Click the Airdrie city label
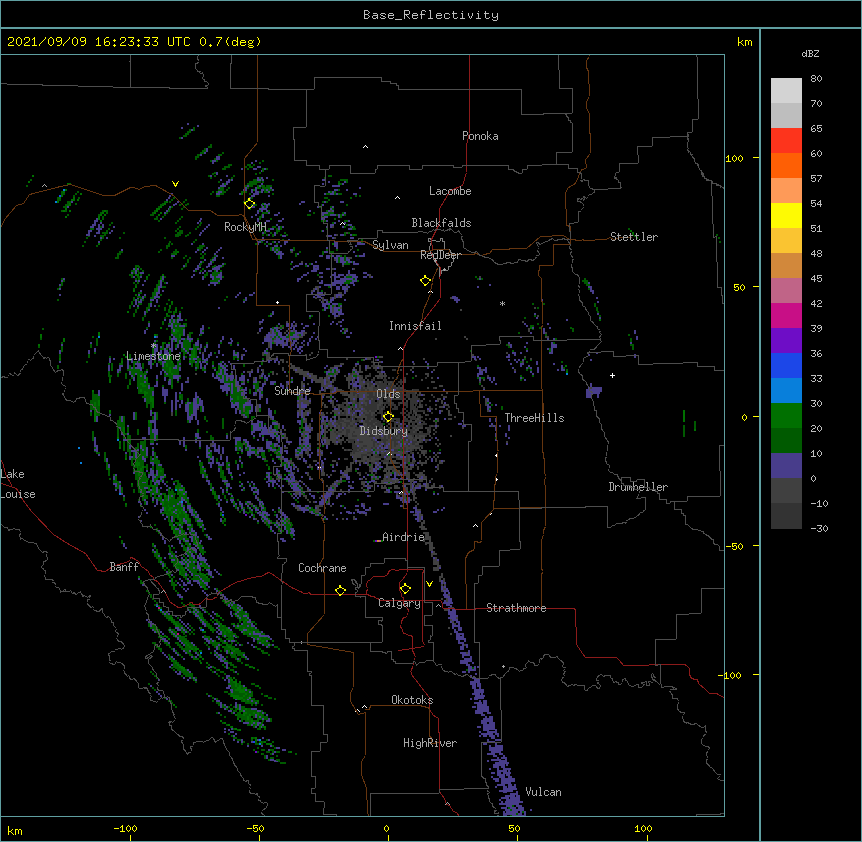This screenshot has width=862, height=842. [404, 537]
